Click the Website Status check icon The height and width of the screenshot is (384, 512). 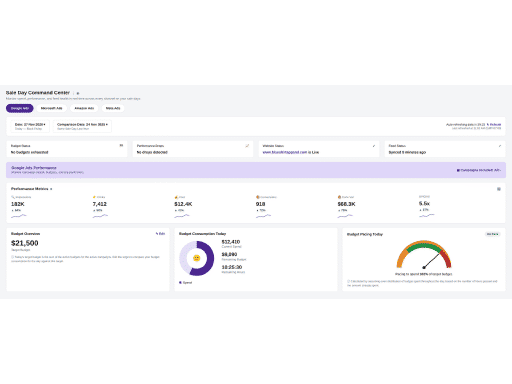tap(374, 146)
